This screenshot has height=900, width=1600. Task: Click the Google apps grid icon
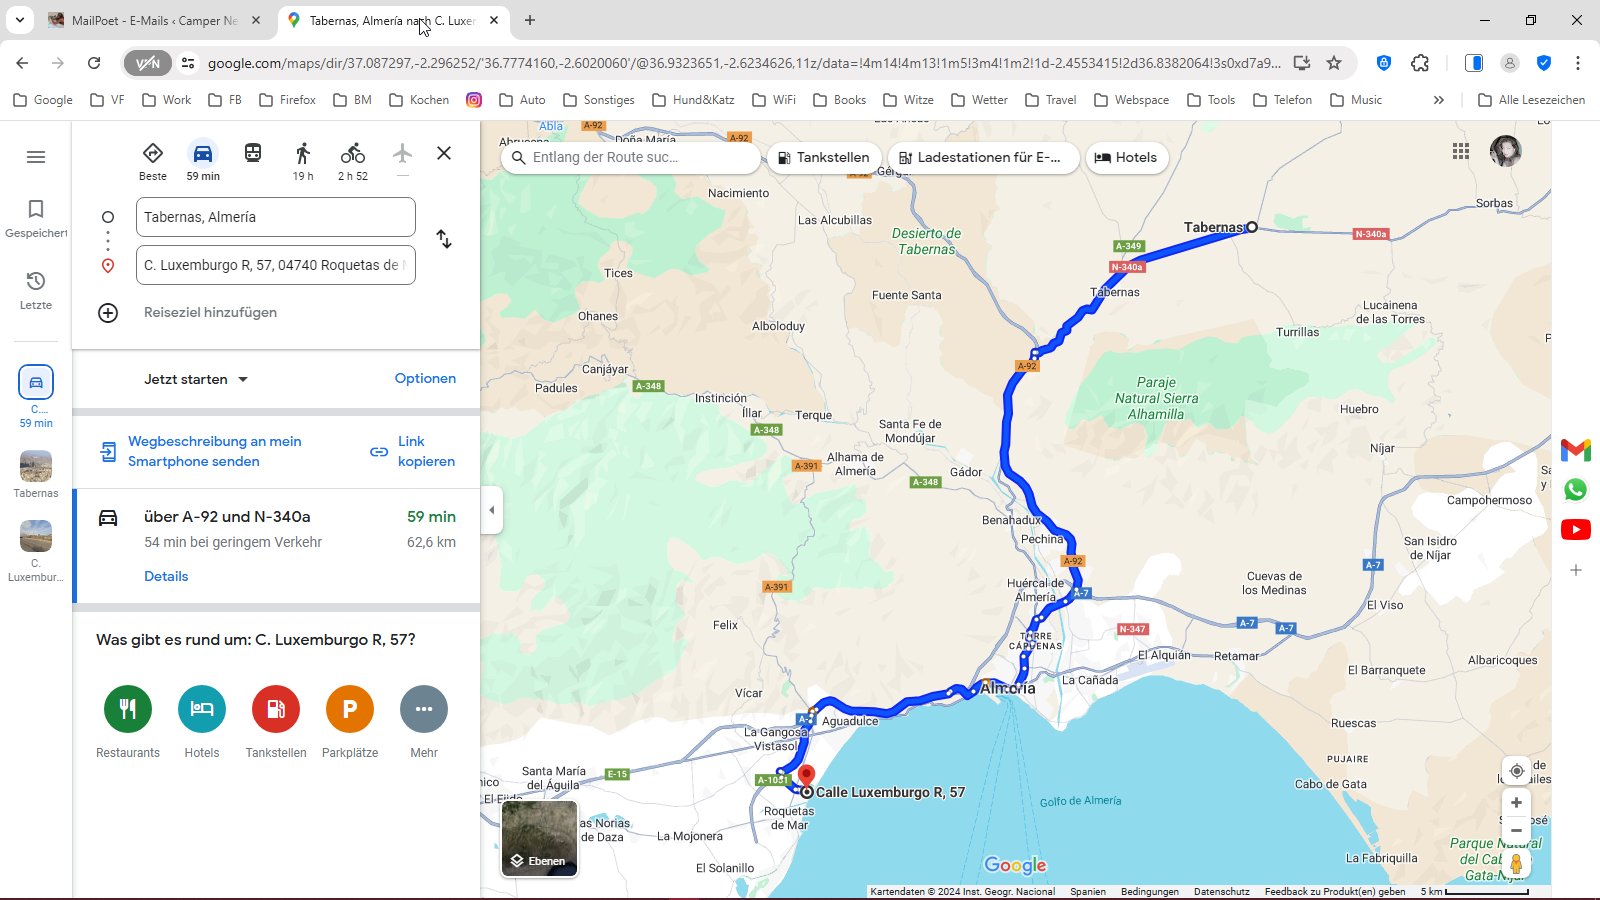pyautogui.click(x=1461, y=151)
